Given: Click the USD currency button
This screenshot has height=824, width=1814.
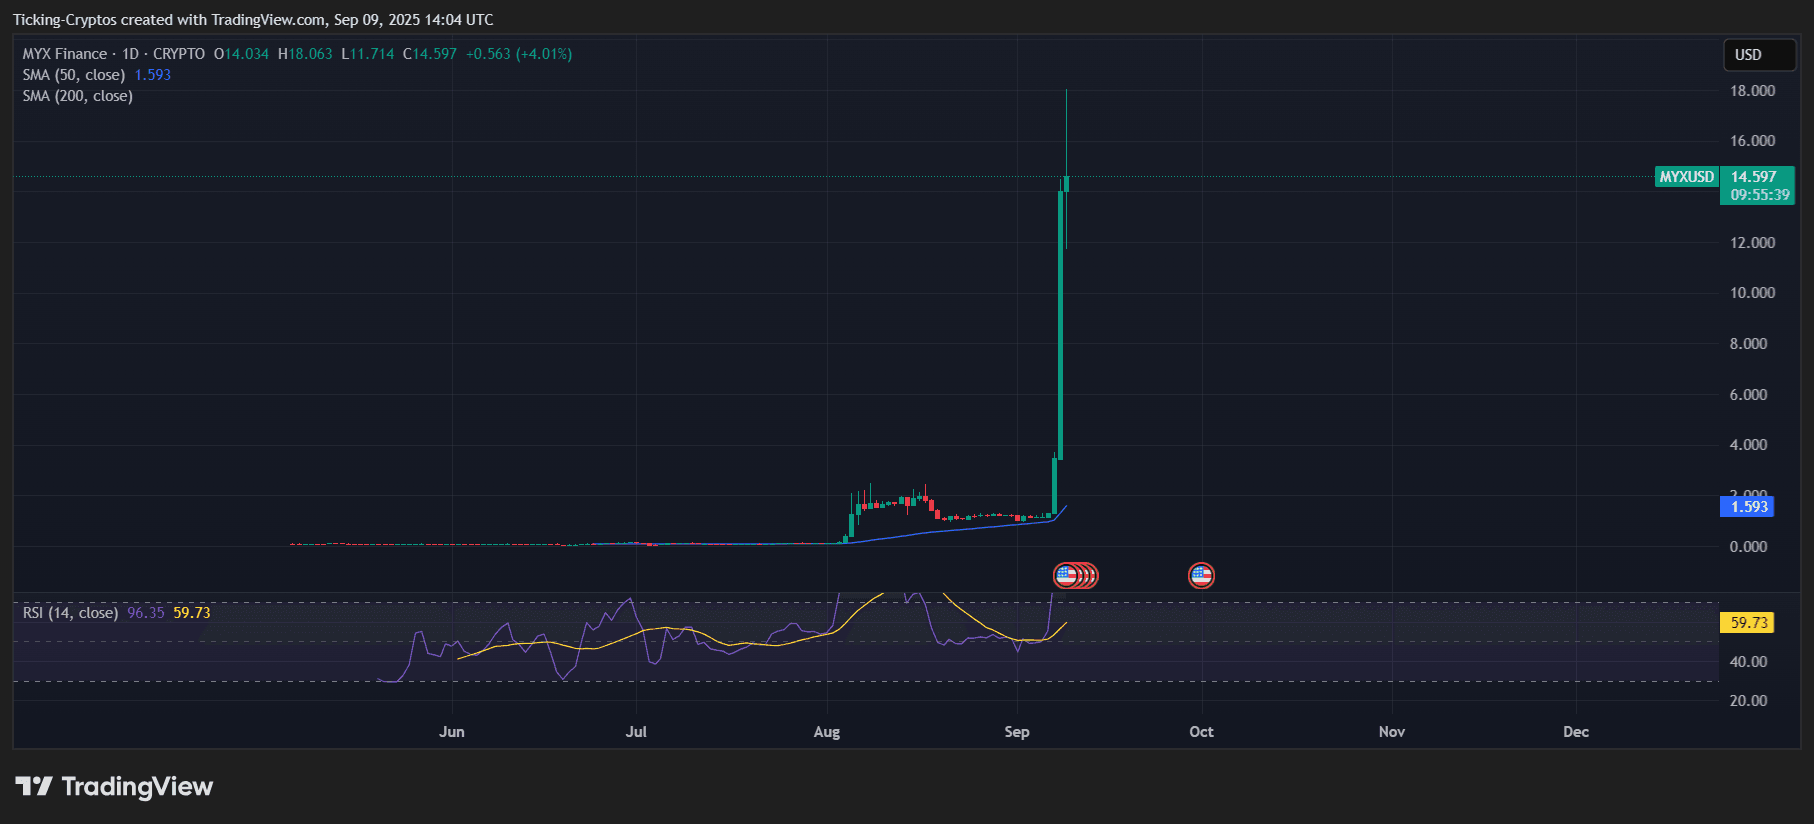Looking at the screenshot, I should (x=1759, y=55).
